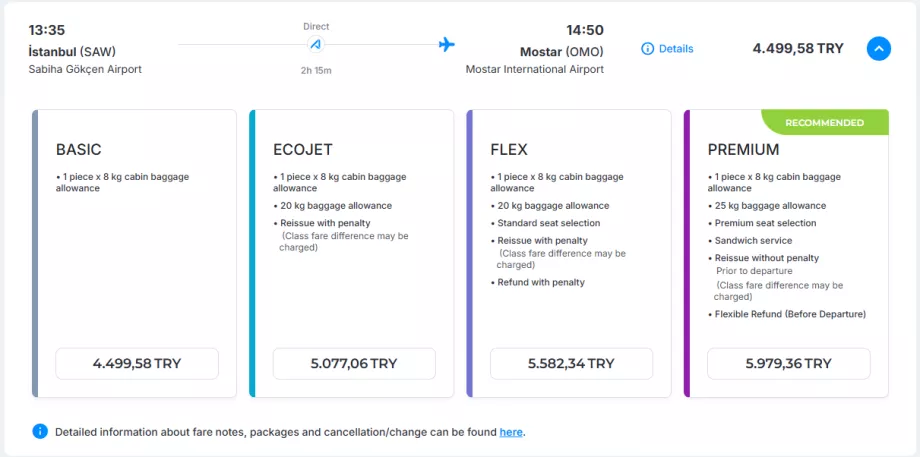Click the BASIC package title
This screenshot has height=457, width=920.
[x=79, y=150]
